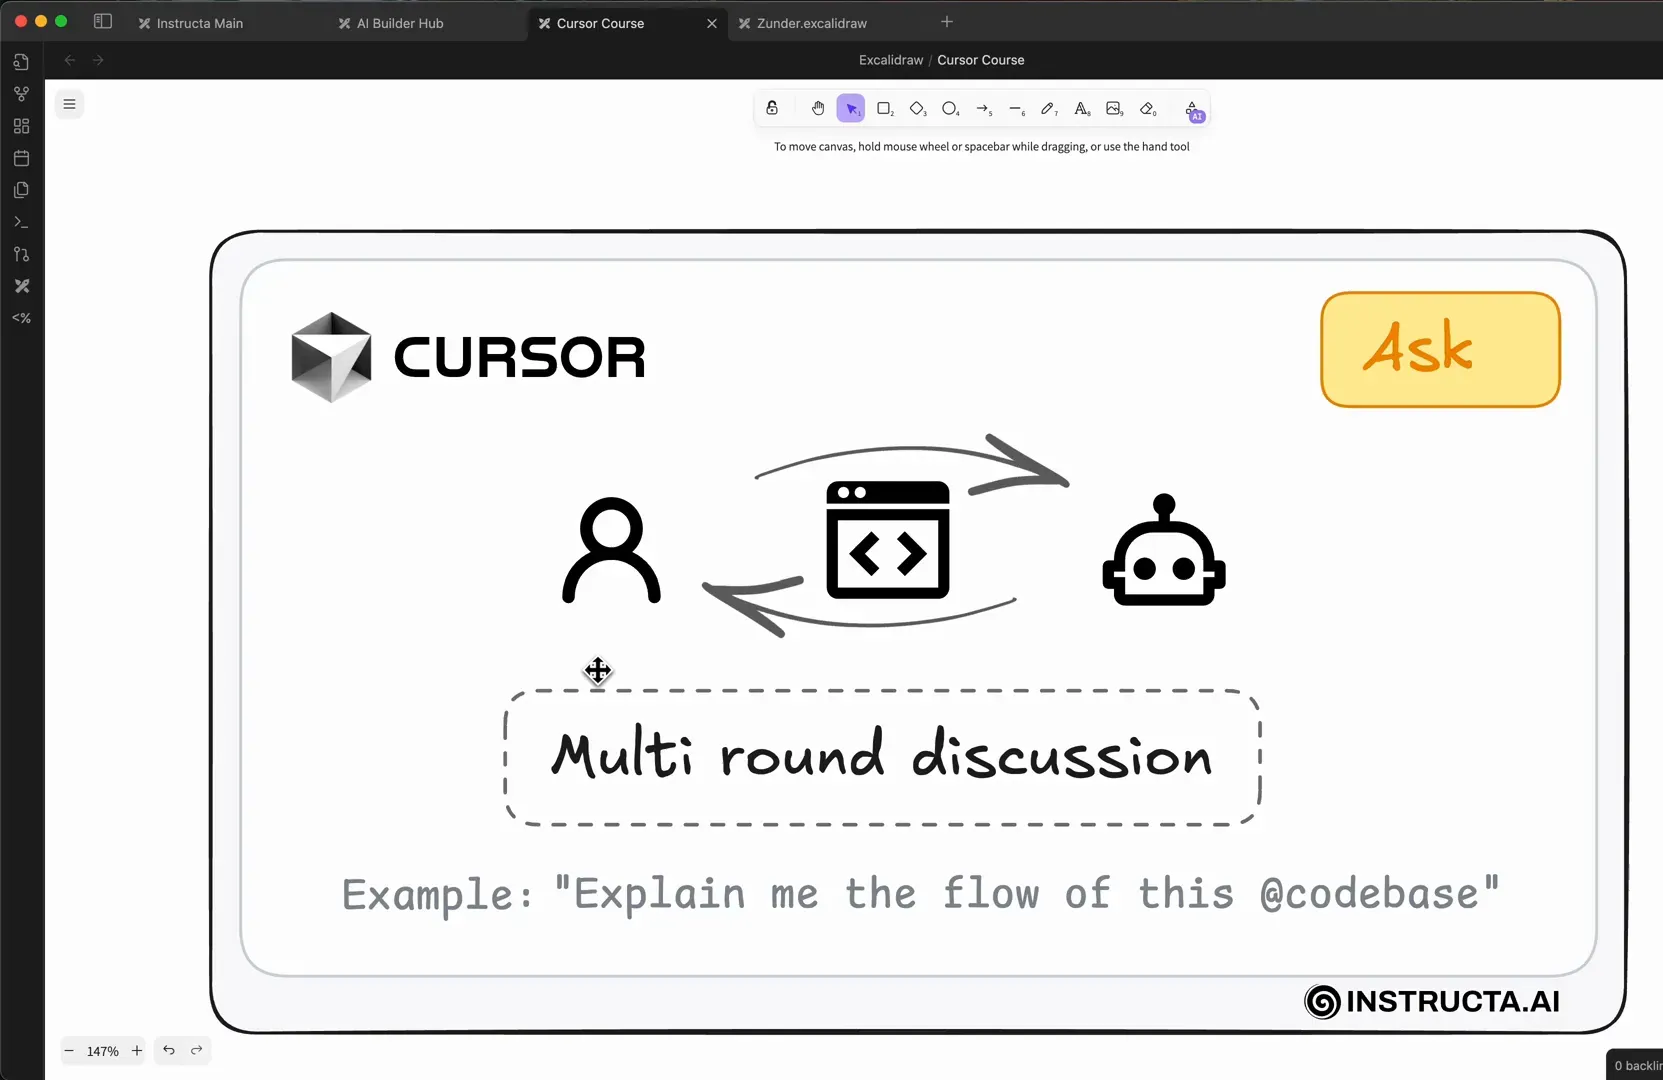Choose the Arrow drawing tool
The image size is (1663, 1080).
(x=983, y=108)
